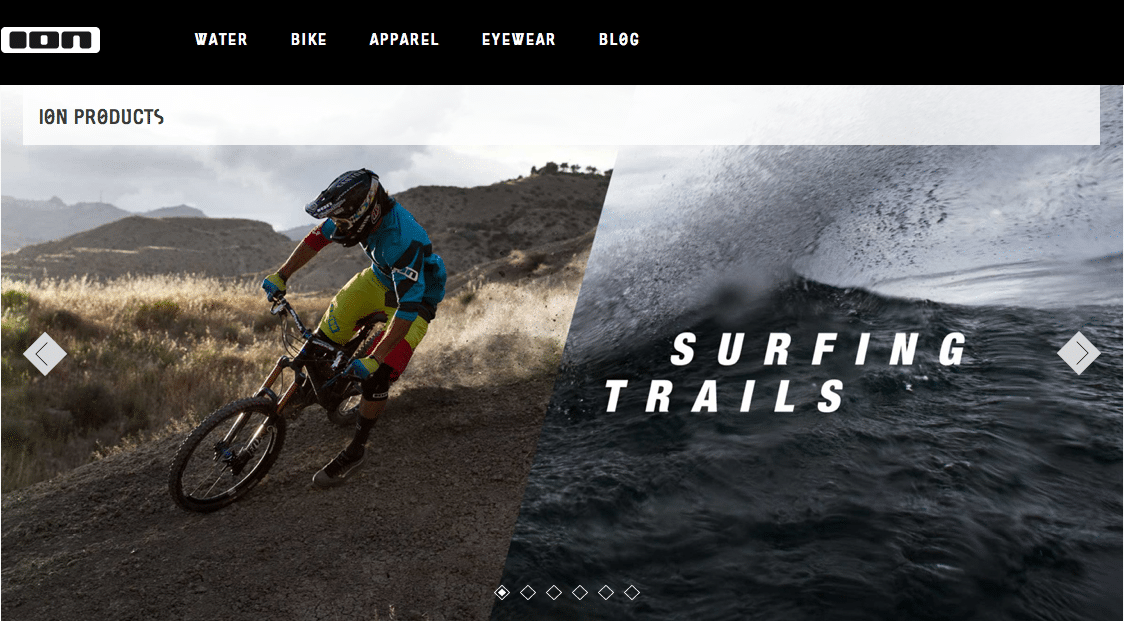The image size is (1124, 621).
Task: Advance to the next slide with the right diamond arrow
Action: [x=1079, y=353]
